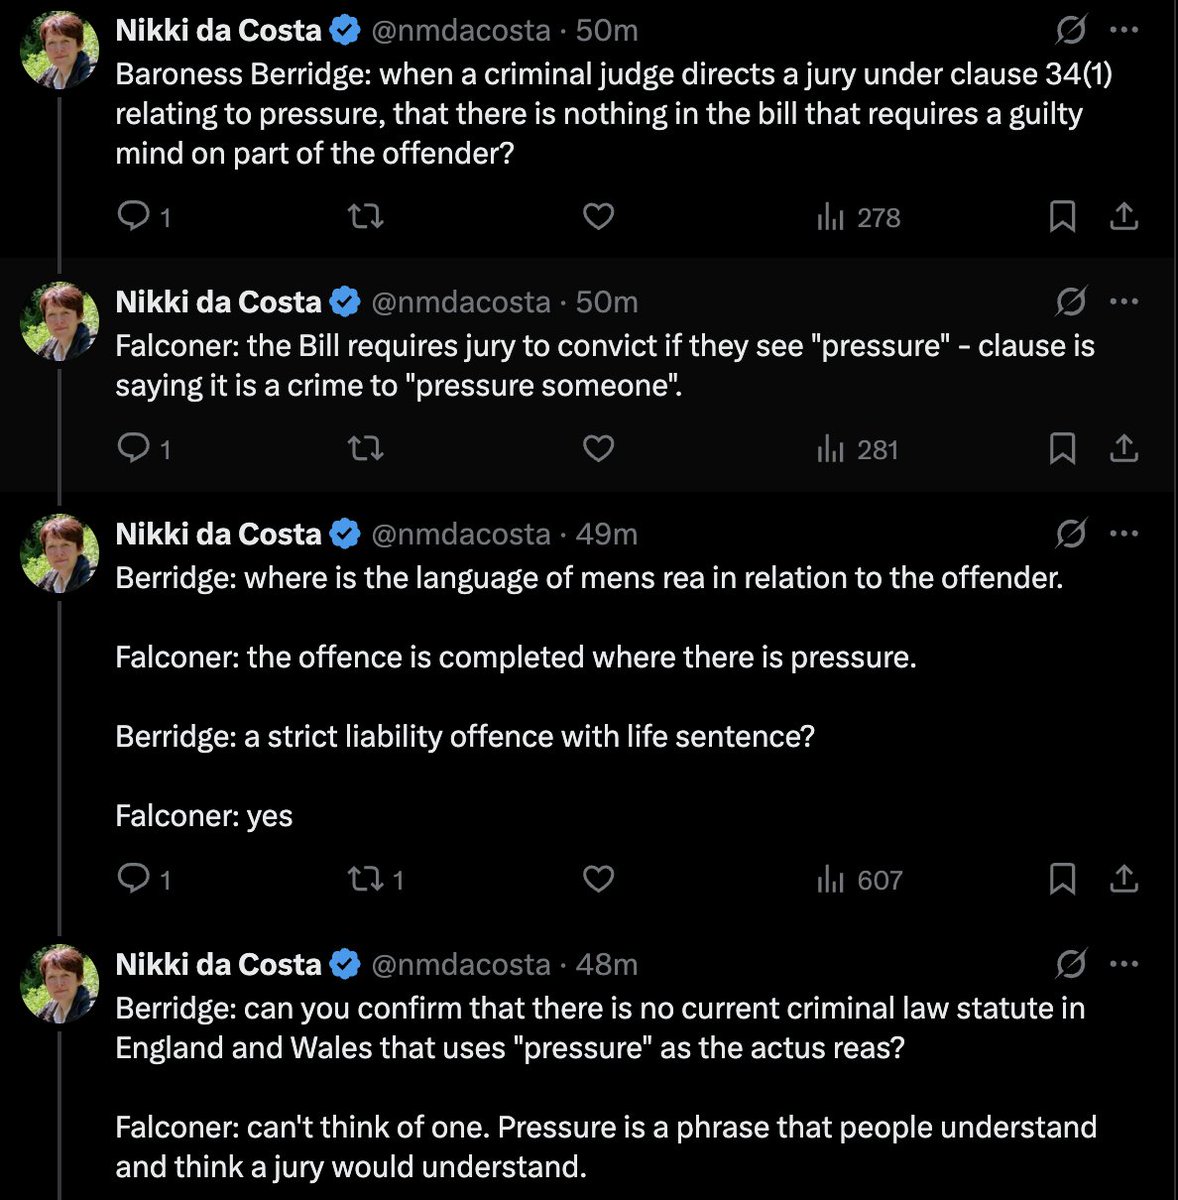1178x1200 pixels.
Task: Click Grok icon on the 48m tweet
Action: click(x=1070, y=964)
